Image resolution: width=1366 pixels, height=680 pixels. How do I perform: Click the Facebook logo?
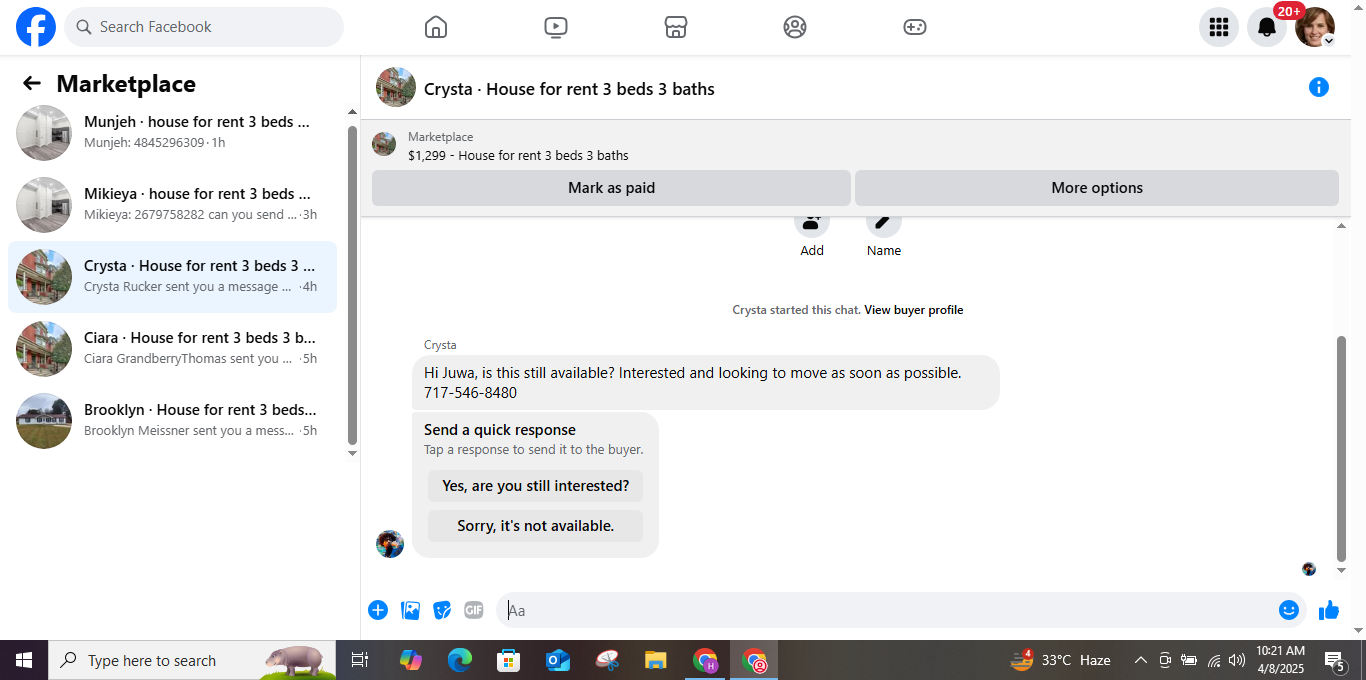[x=36, y=27]
